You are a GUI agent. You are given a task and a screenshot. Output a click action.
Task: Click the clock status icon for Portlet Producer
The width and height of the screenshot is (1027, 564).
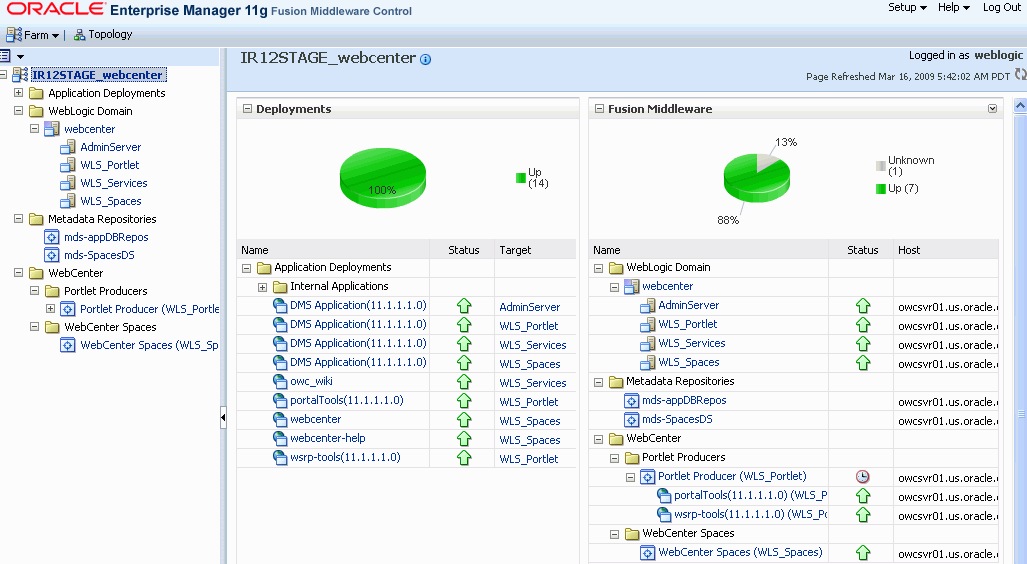click(863, 477)
